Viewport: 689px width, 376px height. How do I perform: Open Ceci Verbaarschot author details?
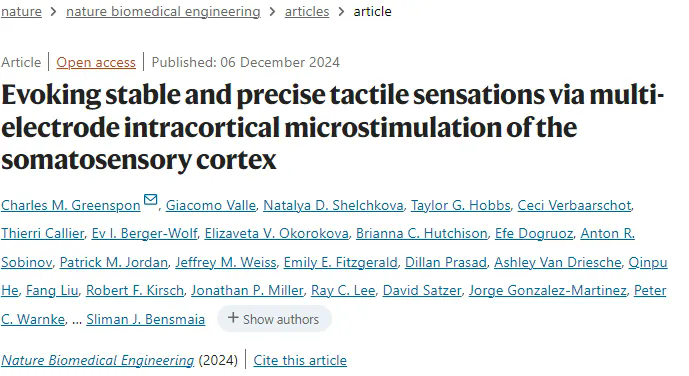(x=574, y=205)
